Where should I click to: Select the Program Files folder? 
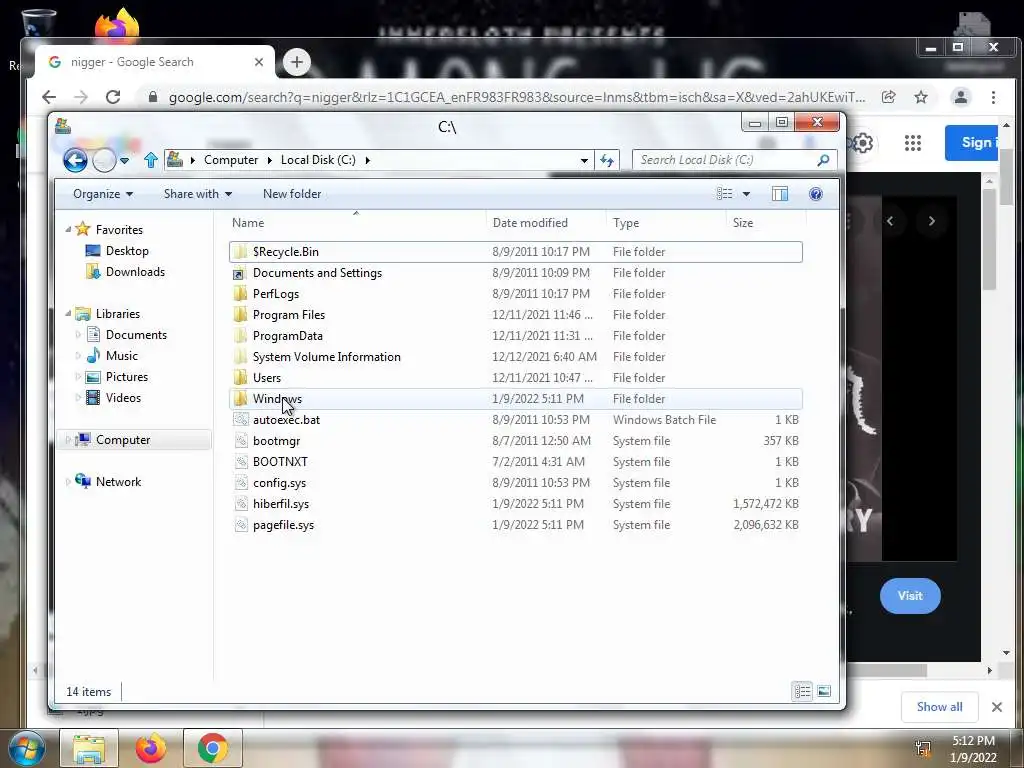click(515, 315)
